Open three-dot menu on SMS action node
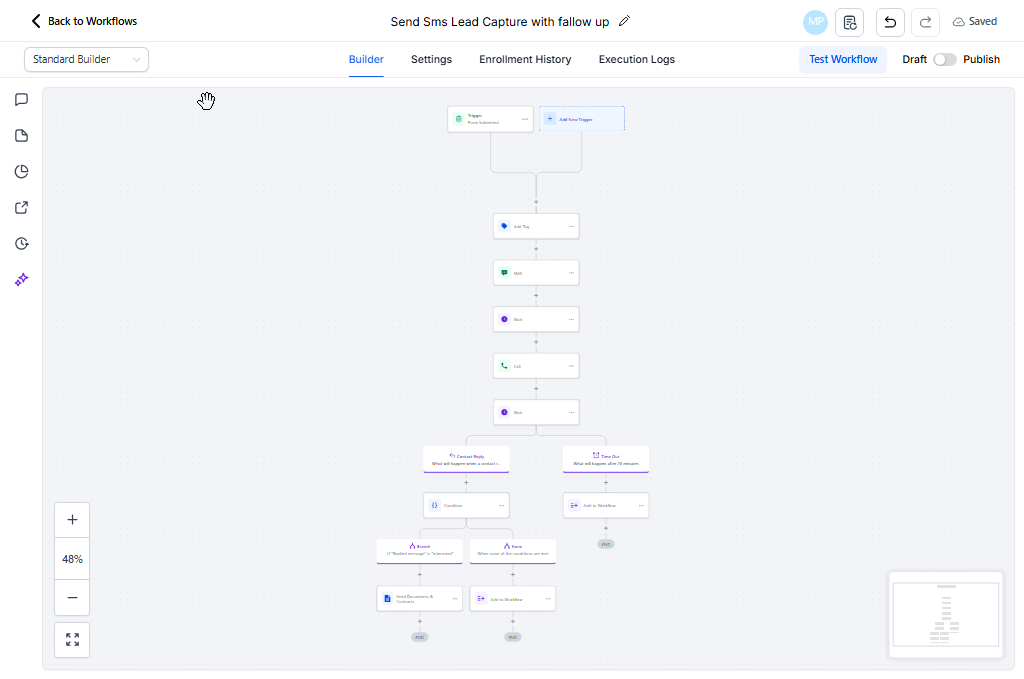Viewport: 1024px width, 679px height. (571, 273)
